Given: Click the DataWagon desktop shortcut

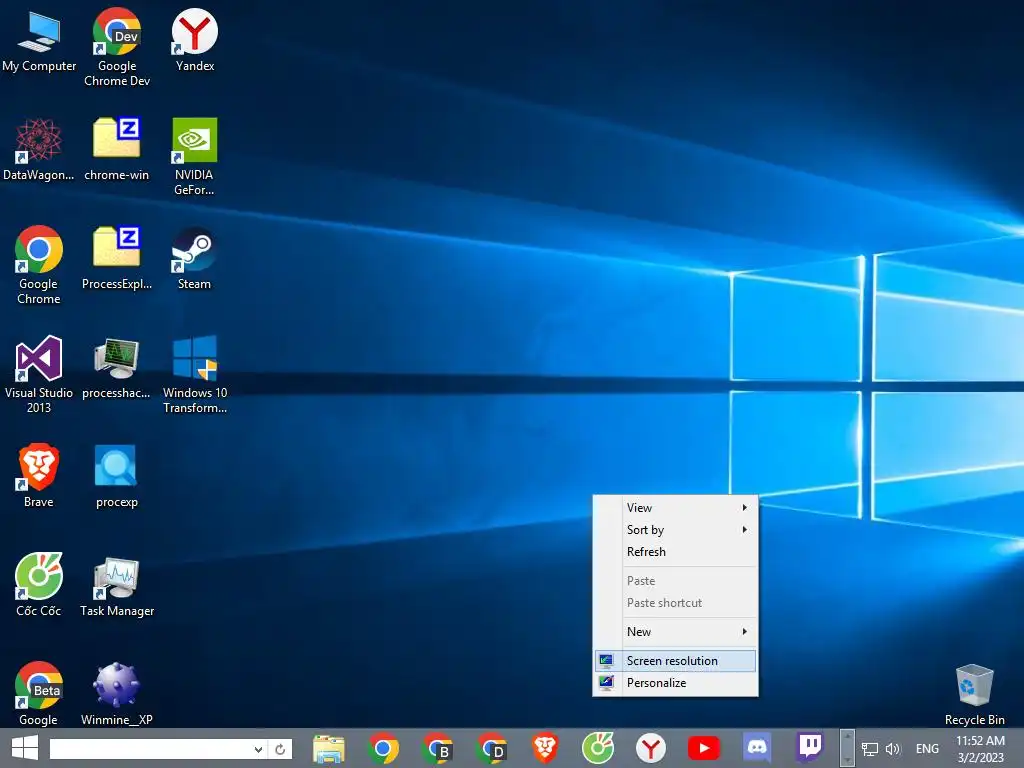Looking at the screenshot, I should pyautogui.click(x=39, y=150).
